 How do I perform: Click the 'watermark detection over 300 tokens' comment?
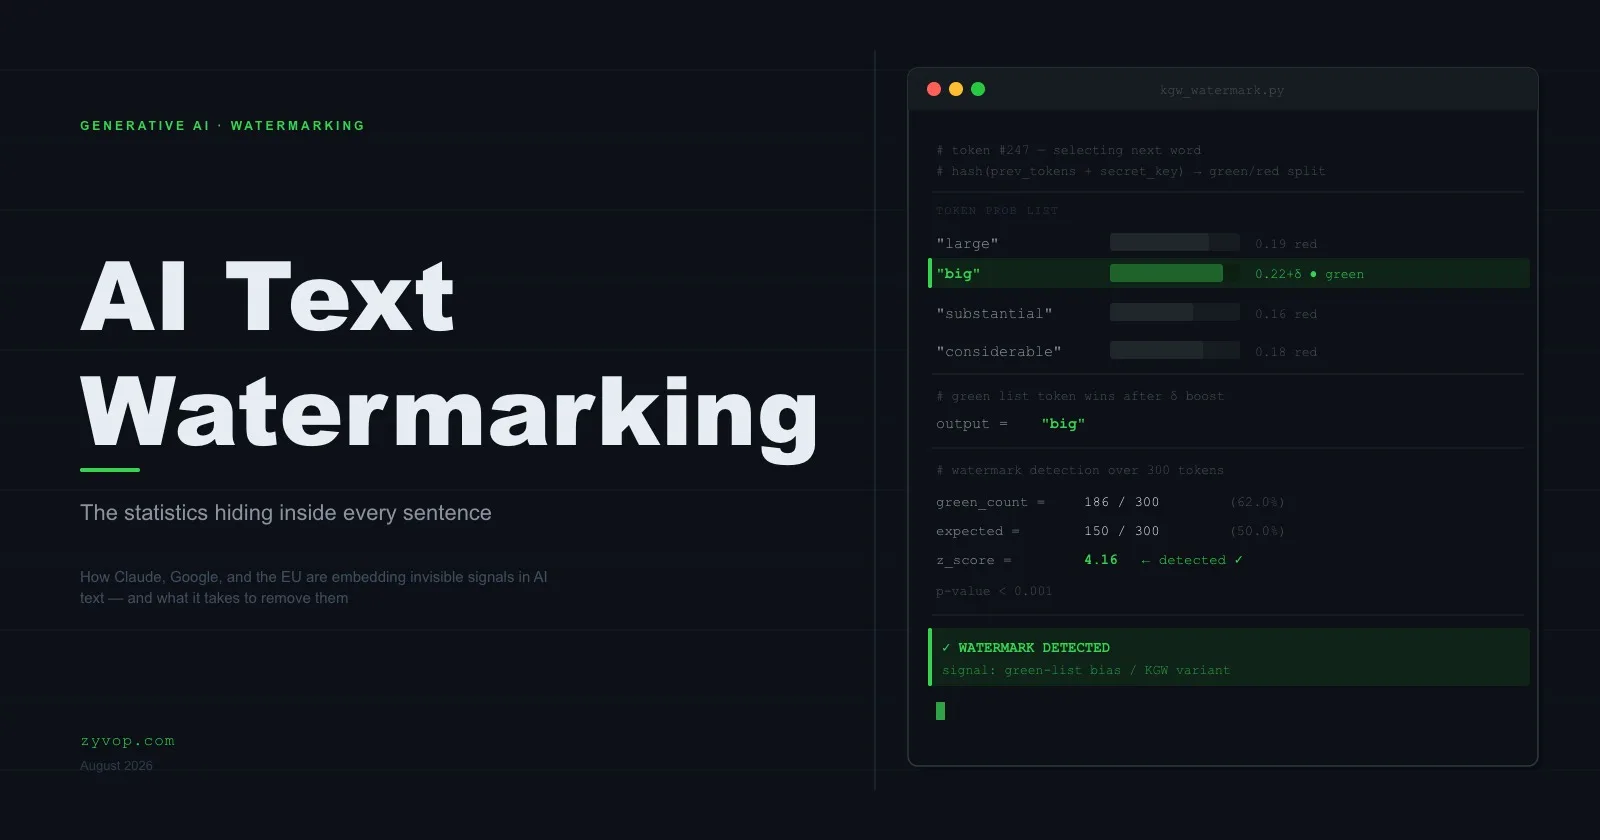(x=1080, y=470)
